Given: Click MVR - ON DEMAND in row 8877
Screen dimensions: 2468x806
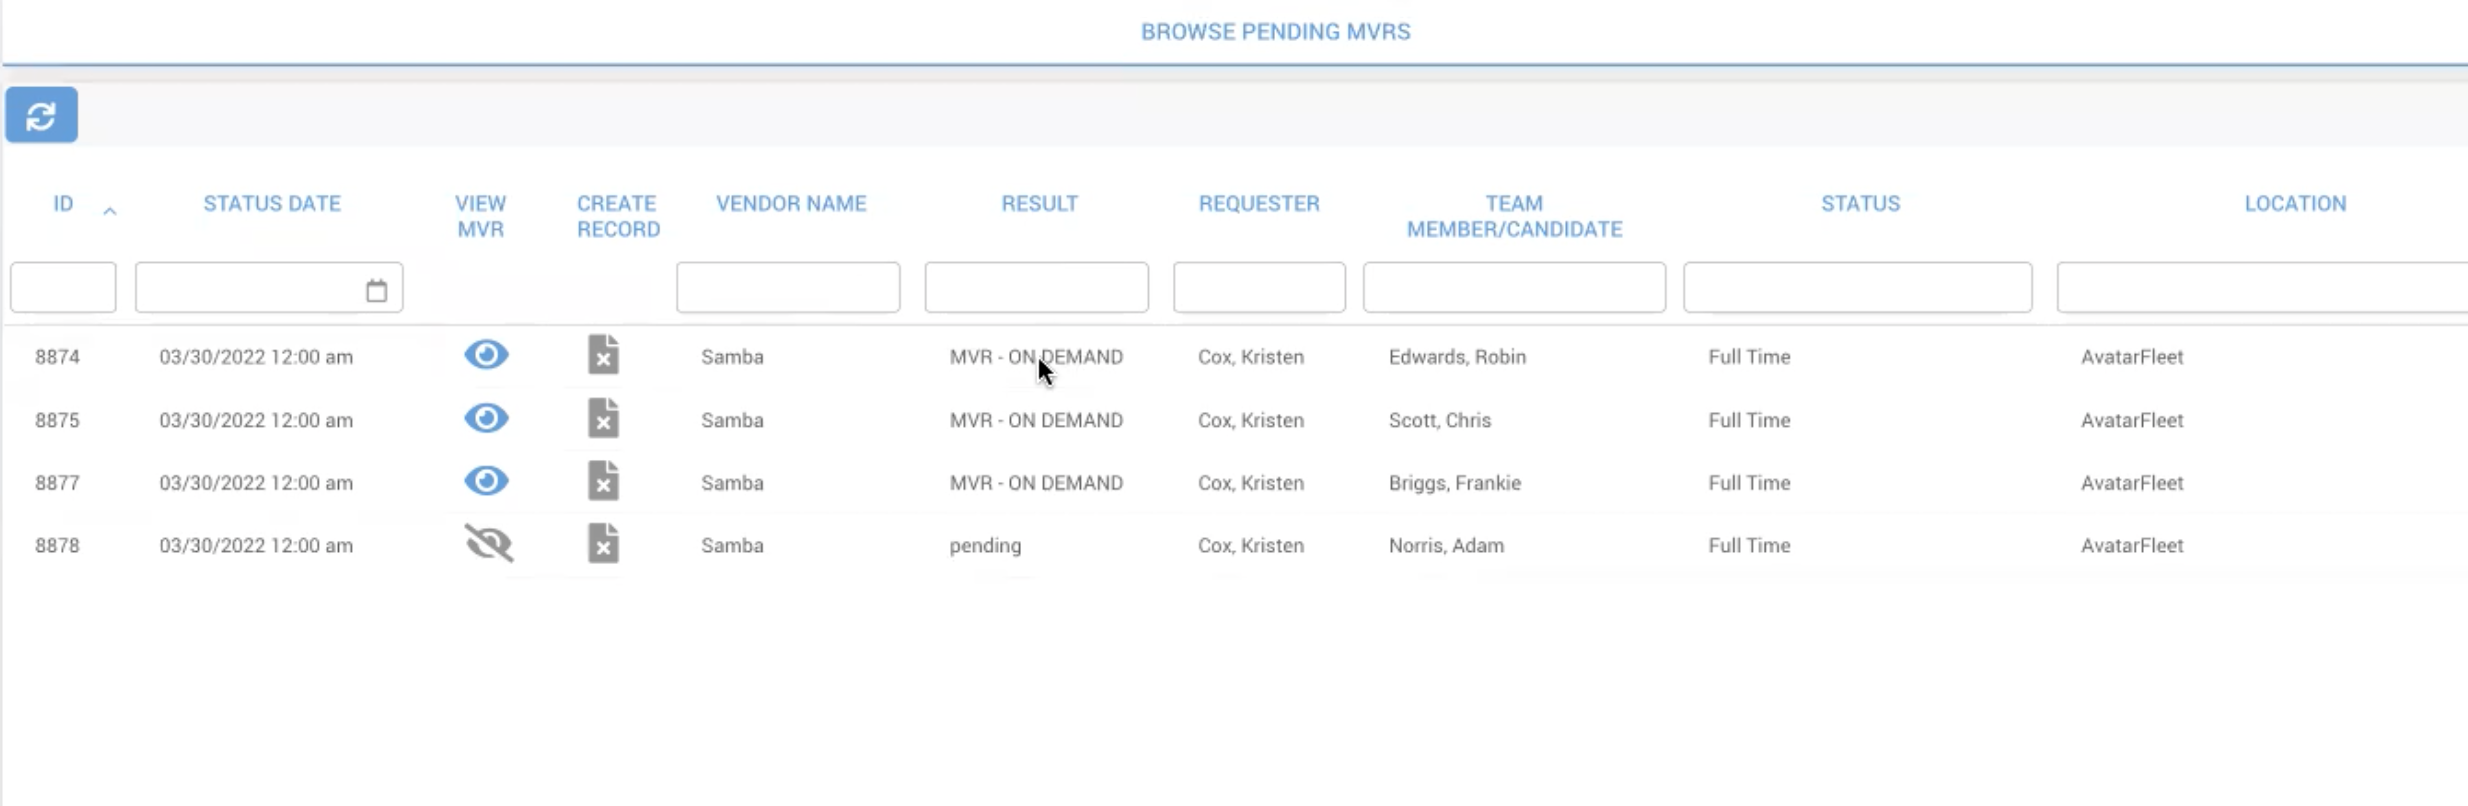Looking at the screenshot, I should 1036,483.
